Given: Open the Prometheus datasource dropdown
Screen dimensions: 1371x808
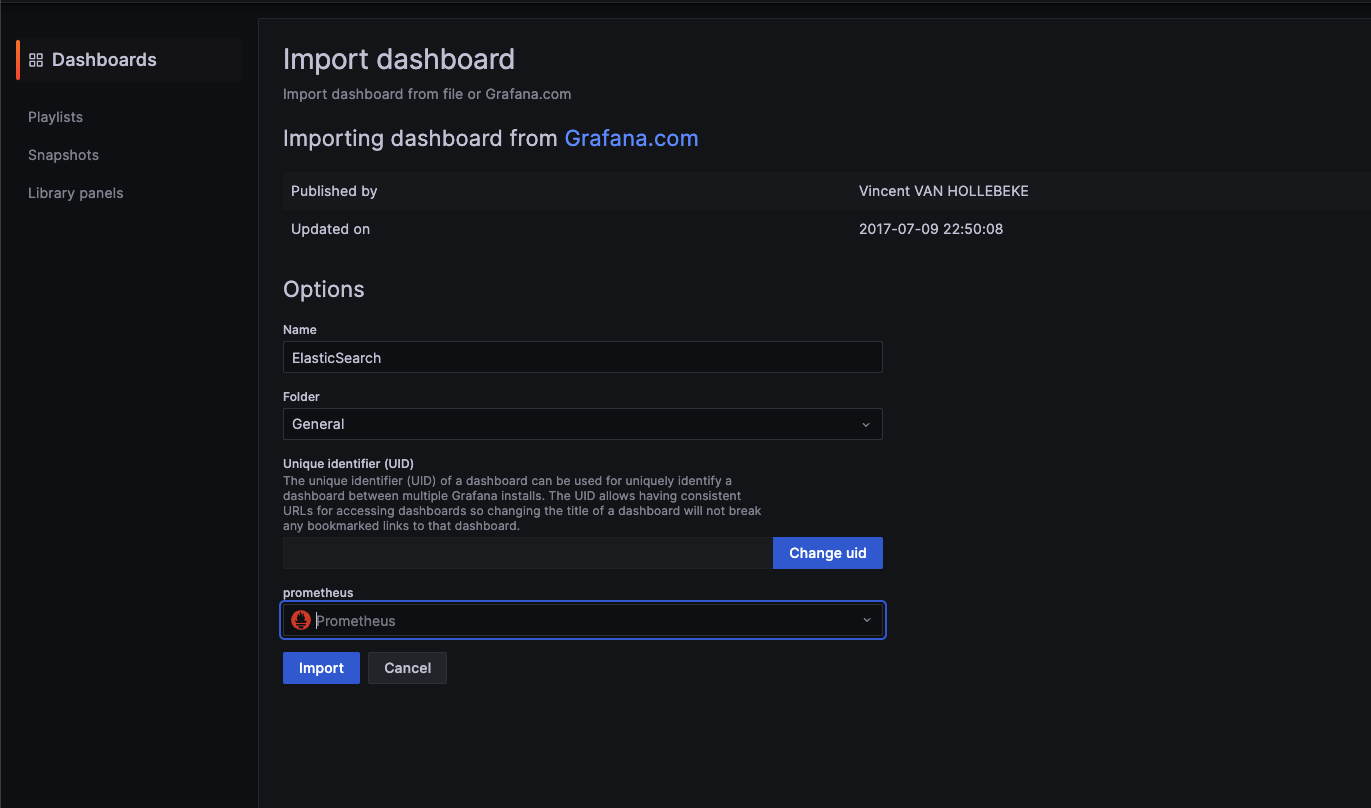Looking at the screenshot, I should [x=583, y=620].
